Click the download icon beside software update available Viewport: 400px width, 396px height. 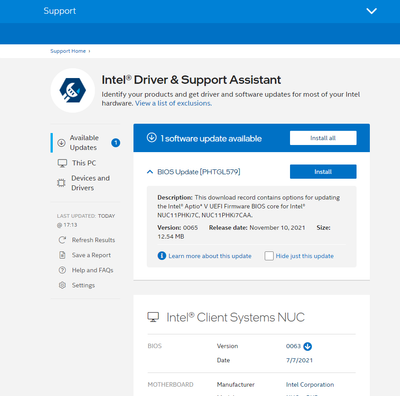coord(152,137)
